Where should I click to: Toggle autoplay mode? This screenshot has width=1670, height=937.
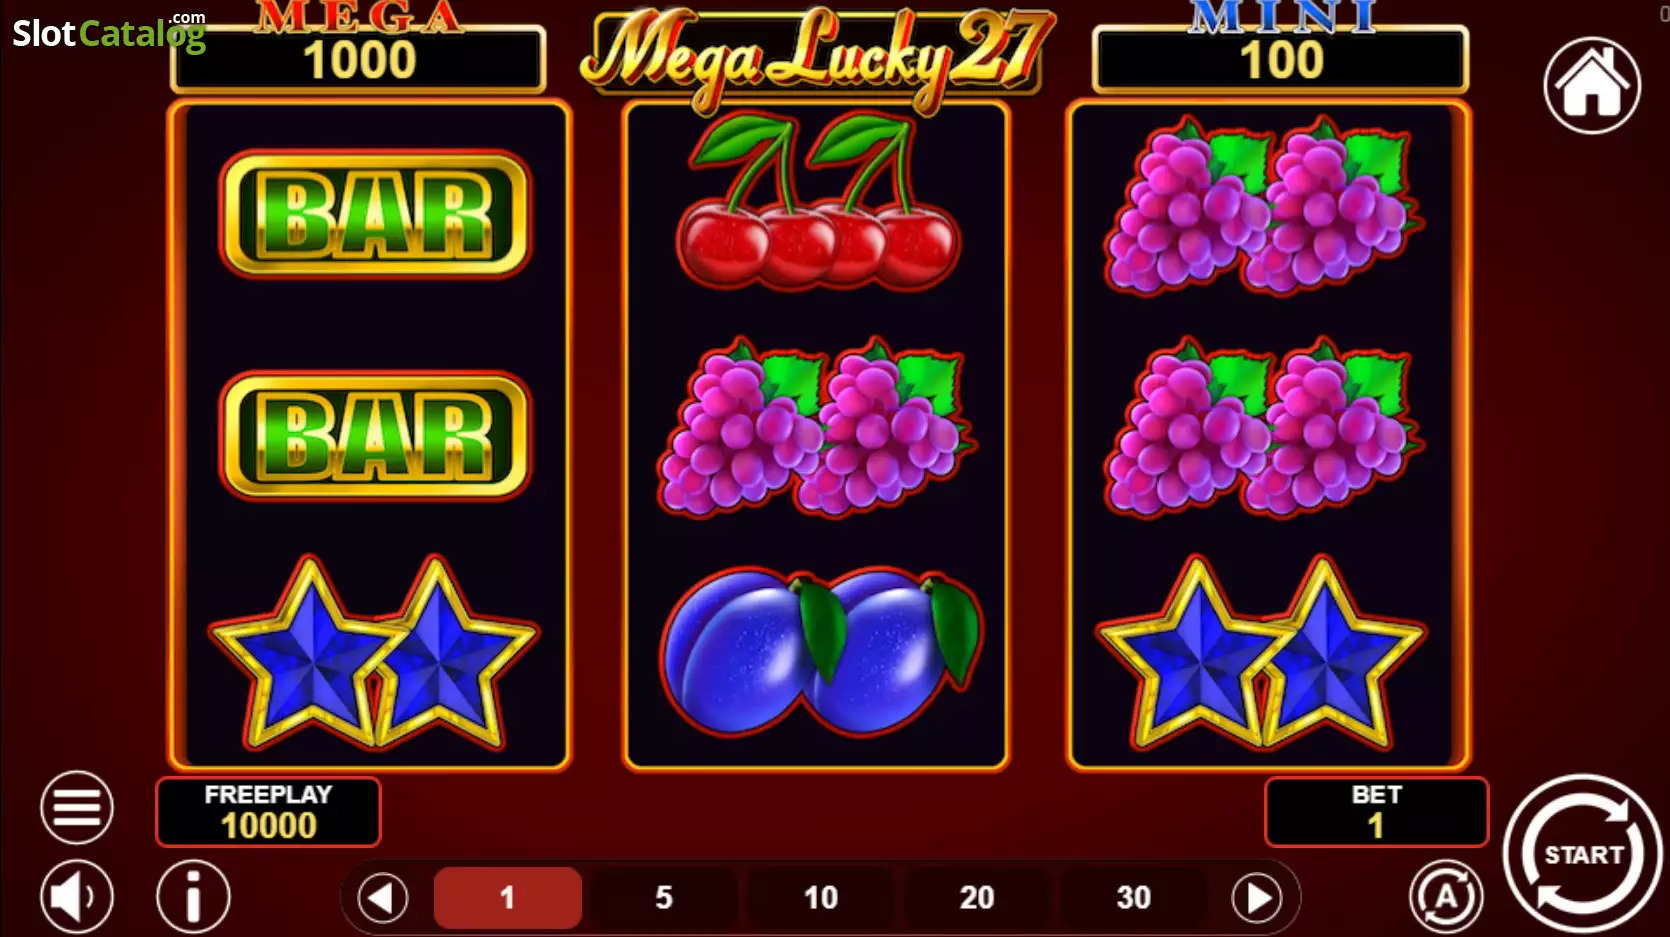1446,897
